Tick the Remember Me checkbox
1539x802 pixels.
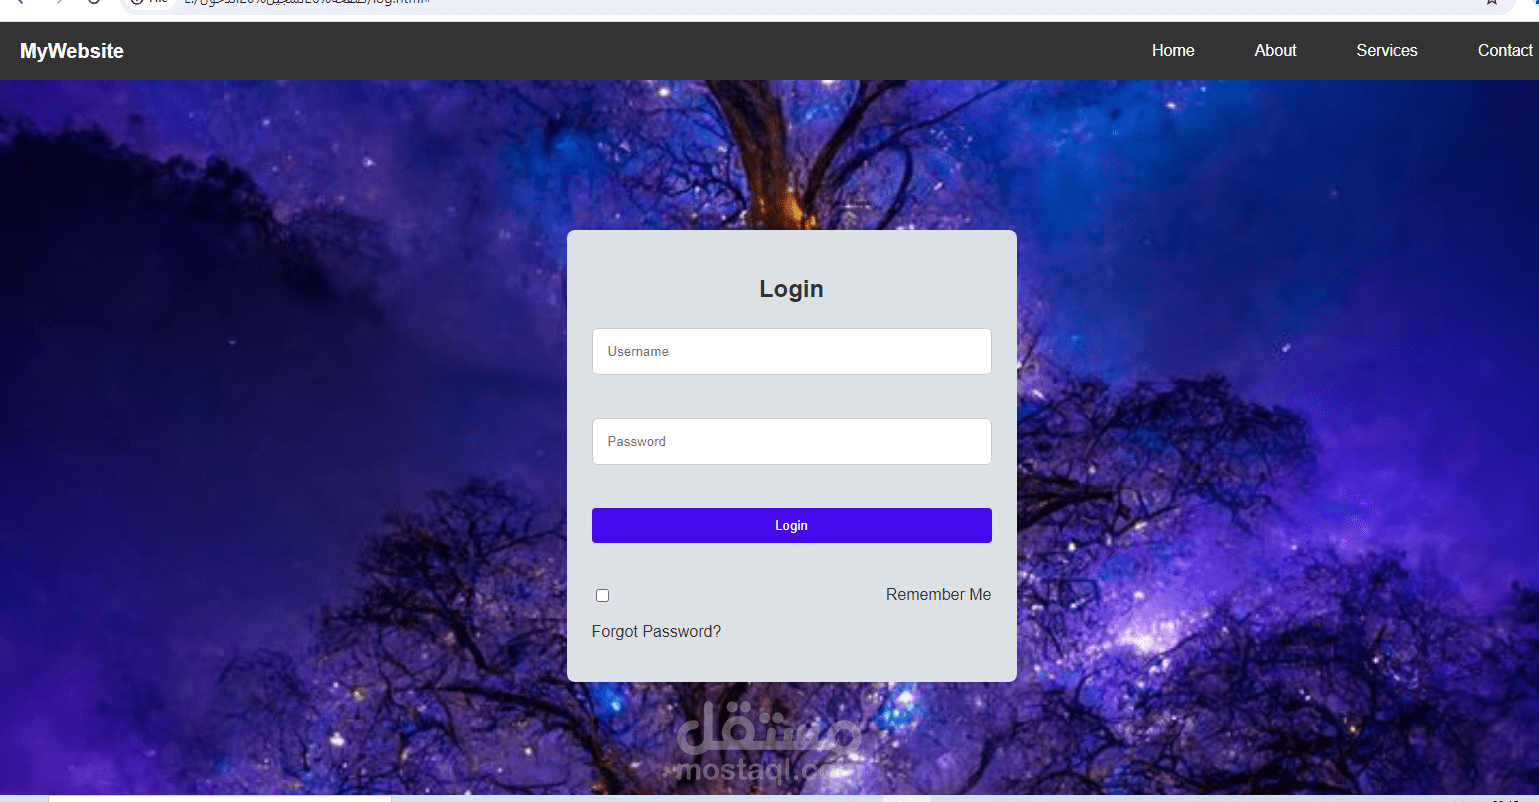pyautogui.click(x=602, y=596)
